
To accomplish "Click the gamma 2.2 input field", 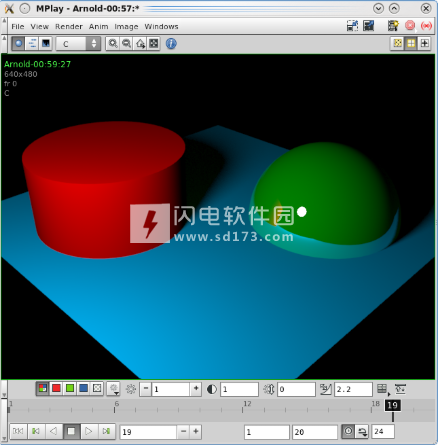I will [353, 389].
